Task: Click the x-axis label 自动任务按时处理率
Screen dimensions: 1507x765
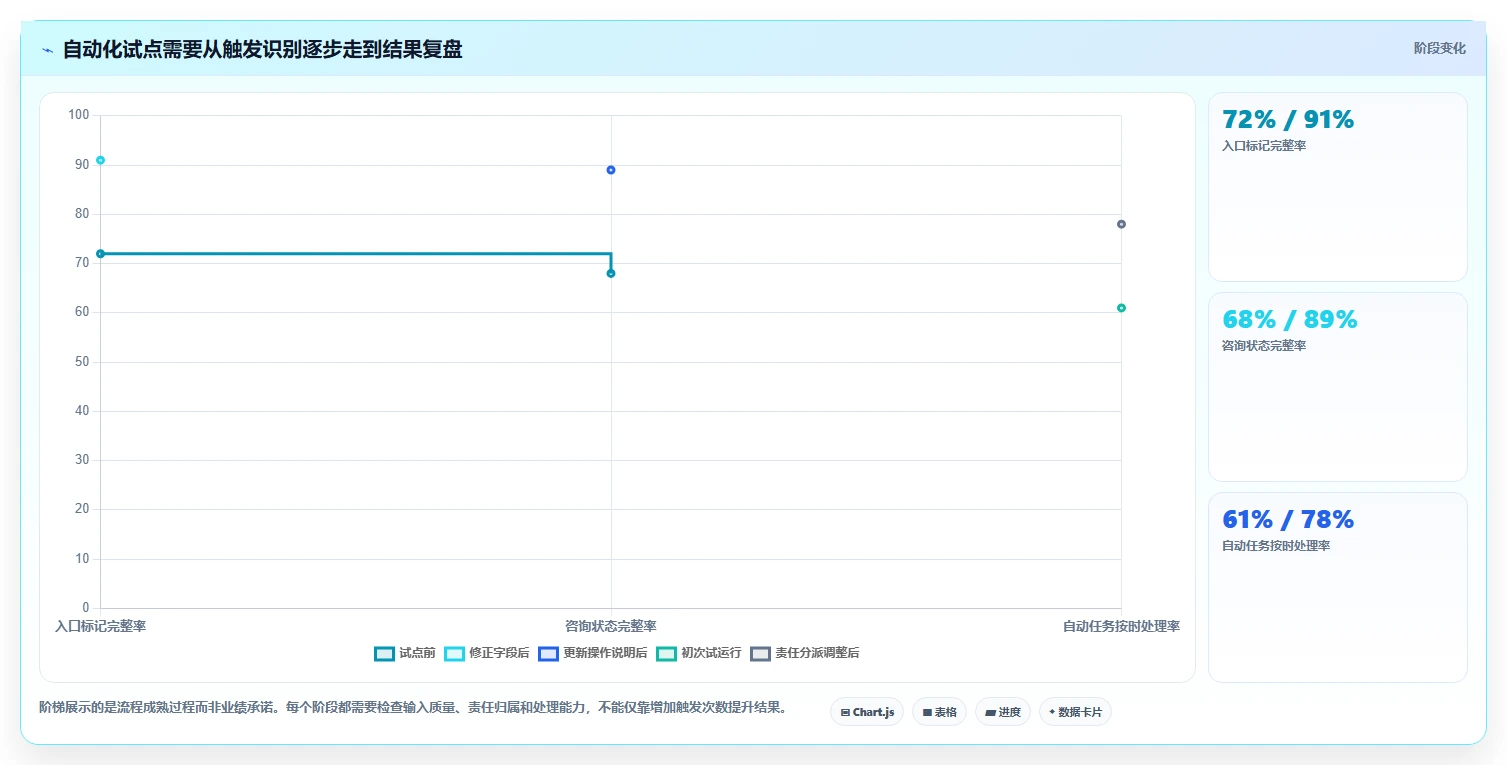Action: tap(1121, 626)
